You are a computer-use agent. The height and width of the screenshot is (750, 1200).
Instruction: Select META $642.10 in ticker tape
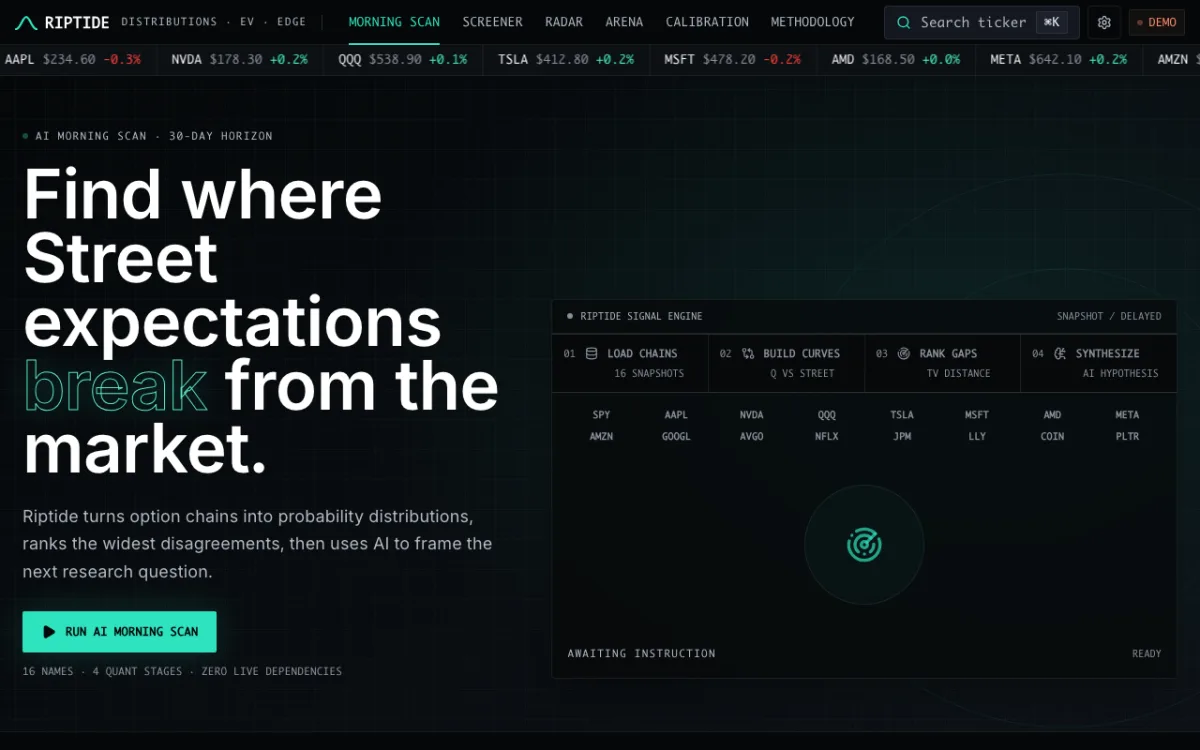point(1058,60)
